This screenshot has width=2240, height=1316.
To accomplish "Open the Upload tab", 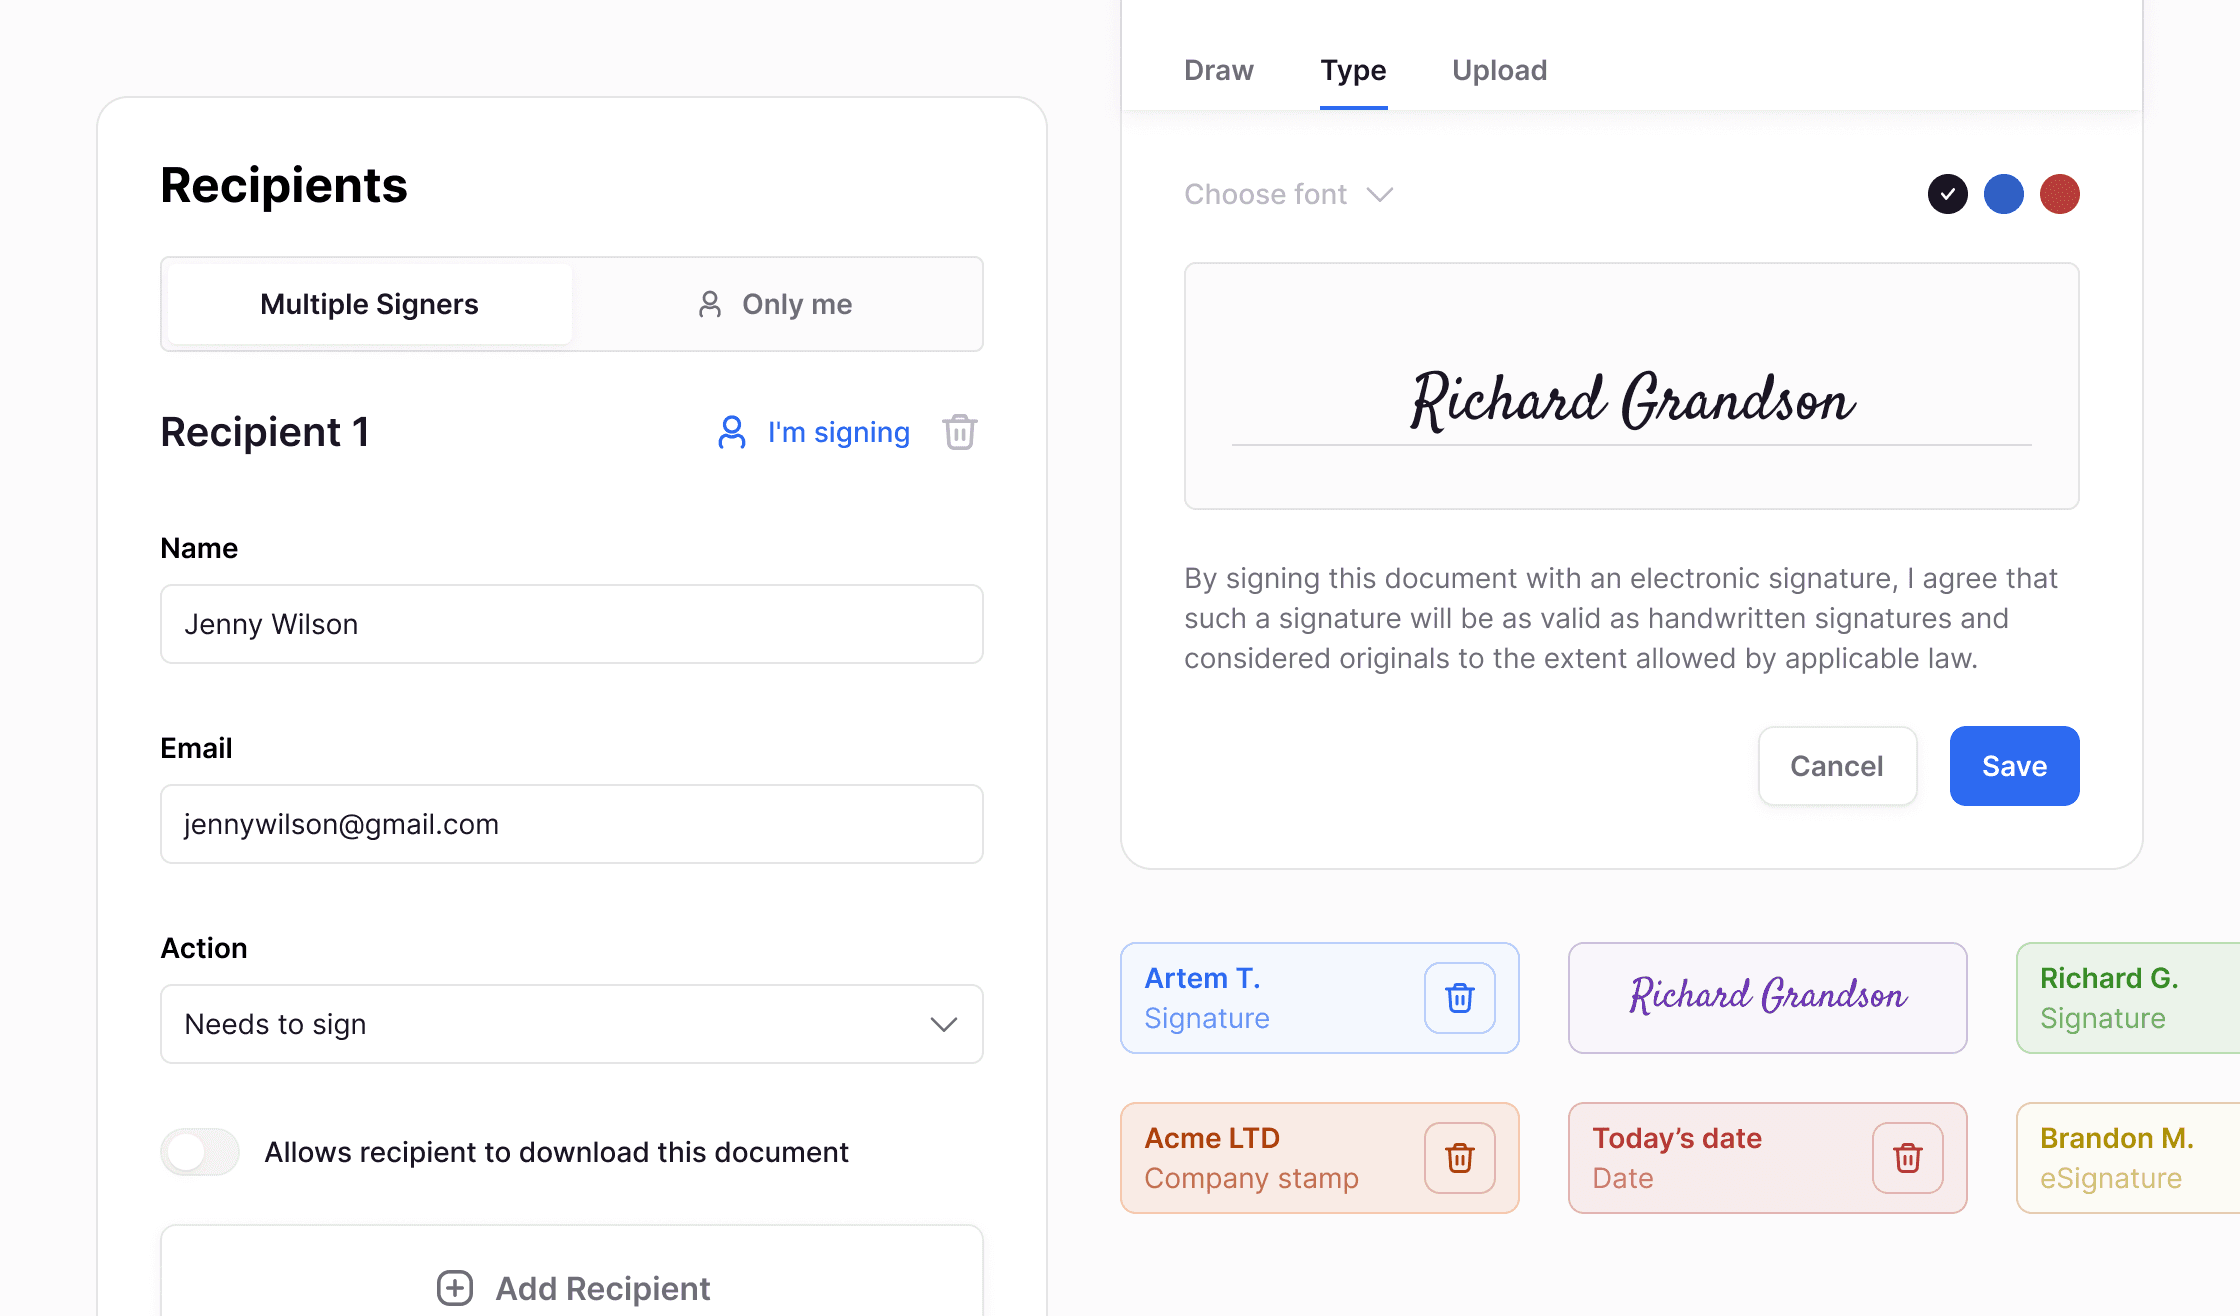I will [1499, 70].
